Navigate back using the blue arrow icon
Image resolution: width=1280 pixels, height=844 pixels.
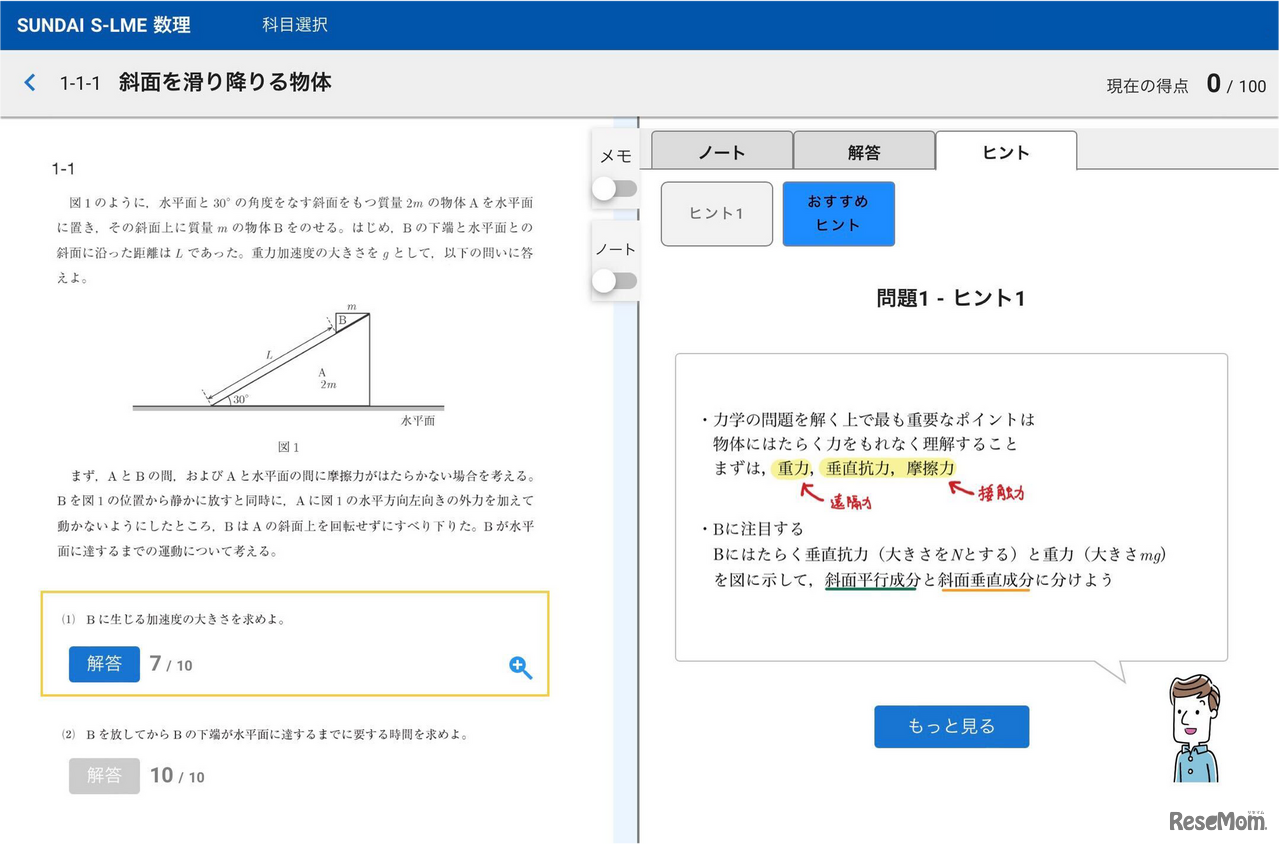28,84
